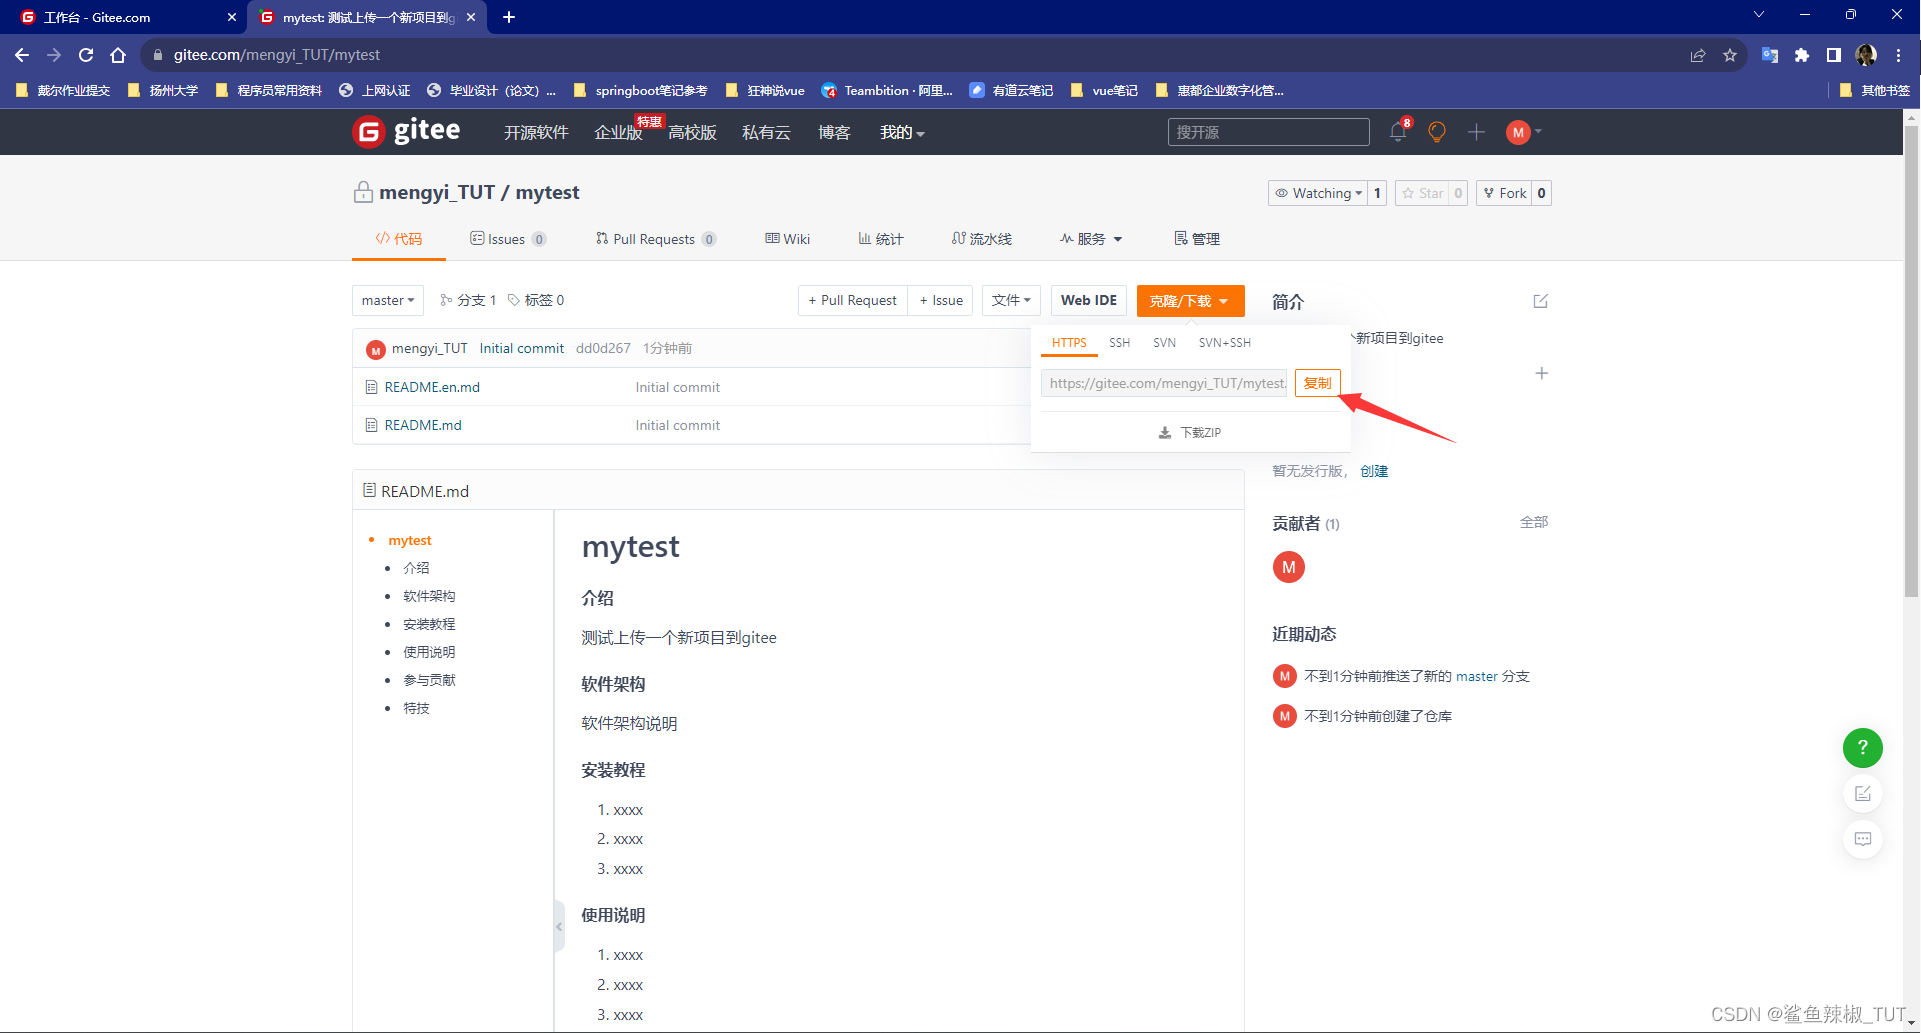The width and height of the screenshot is (1921, 1033).
Task: Open the Watching dropdown
Action: point(1318,193)
